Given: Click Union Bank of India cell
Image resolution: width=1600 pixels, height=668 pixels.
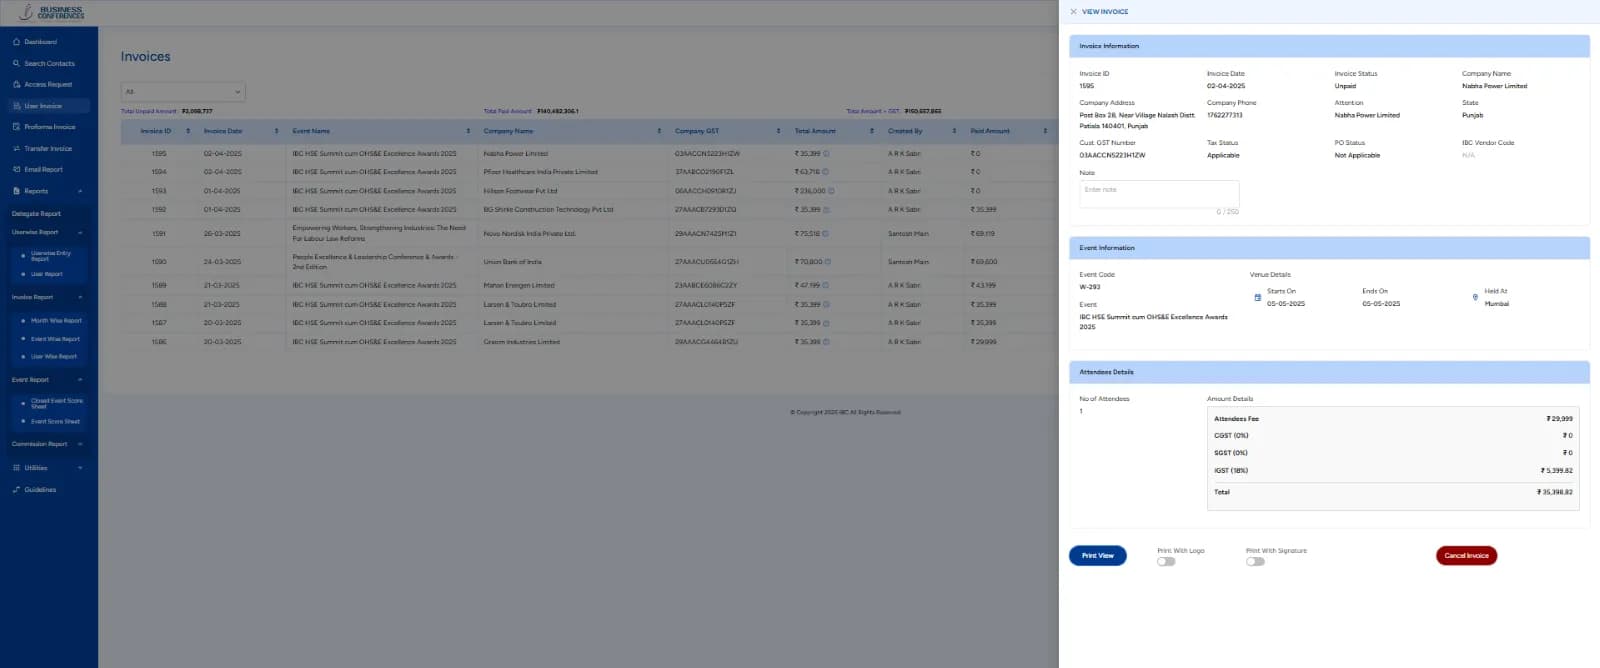Looking at the screenshot, I should (x=512, y=262).
